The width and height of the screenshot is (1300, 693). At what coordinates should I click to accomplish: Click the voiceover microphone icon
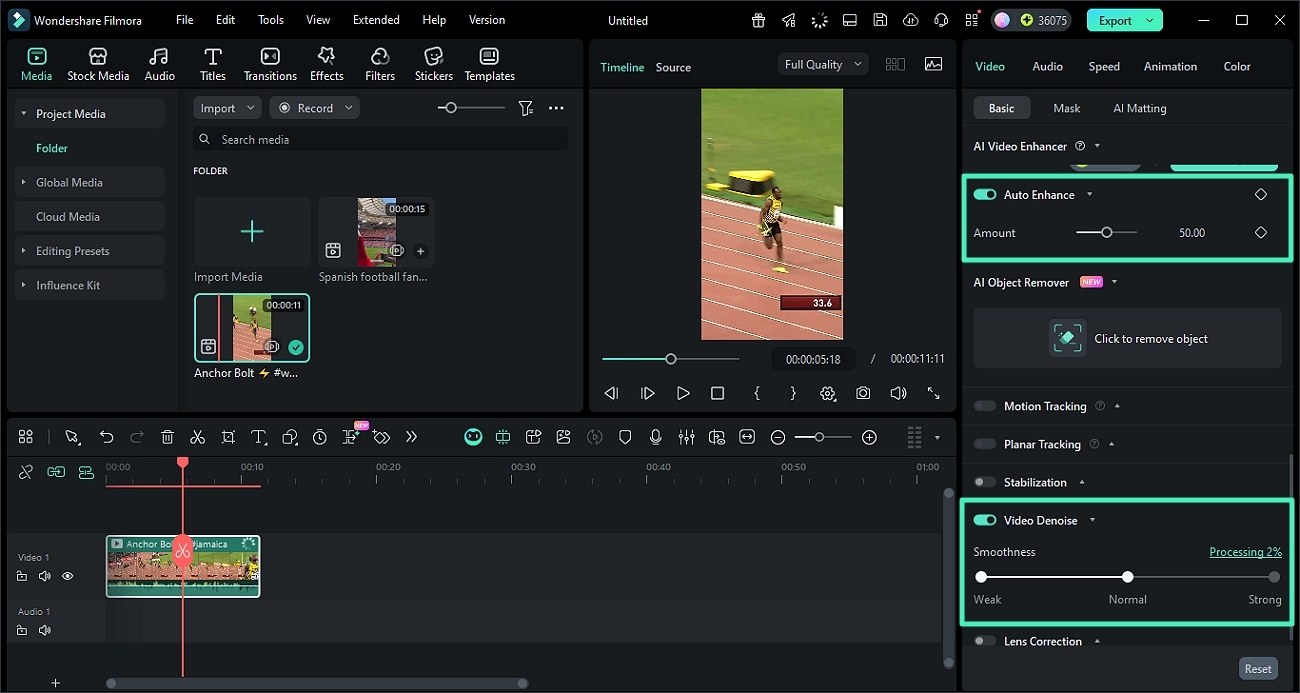[x=655, y=437]
